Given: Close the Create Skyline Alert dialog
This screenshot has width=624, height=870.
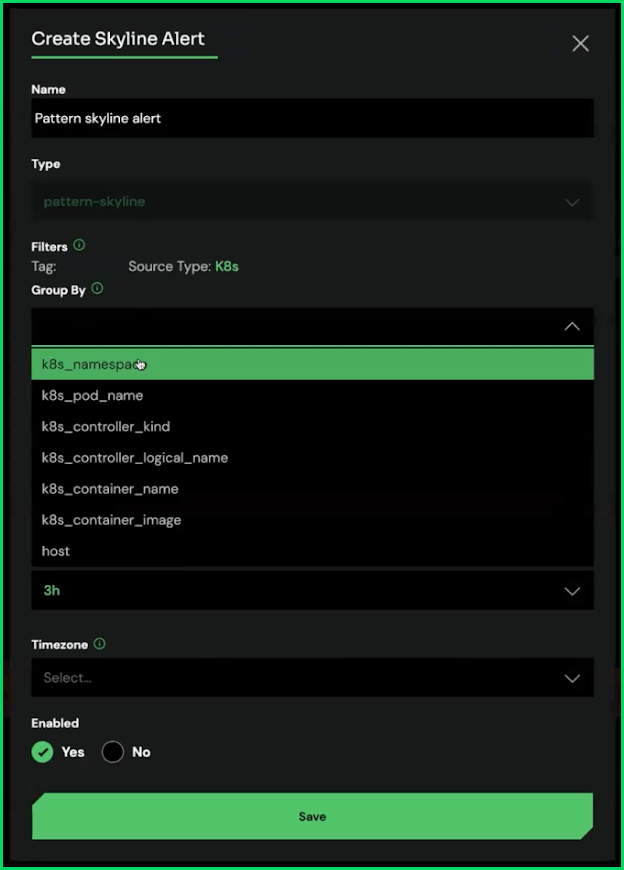Looking at the screenshot, I should [x=580, y=43].
